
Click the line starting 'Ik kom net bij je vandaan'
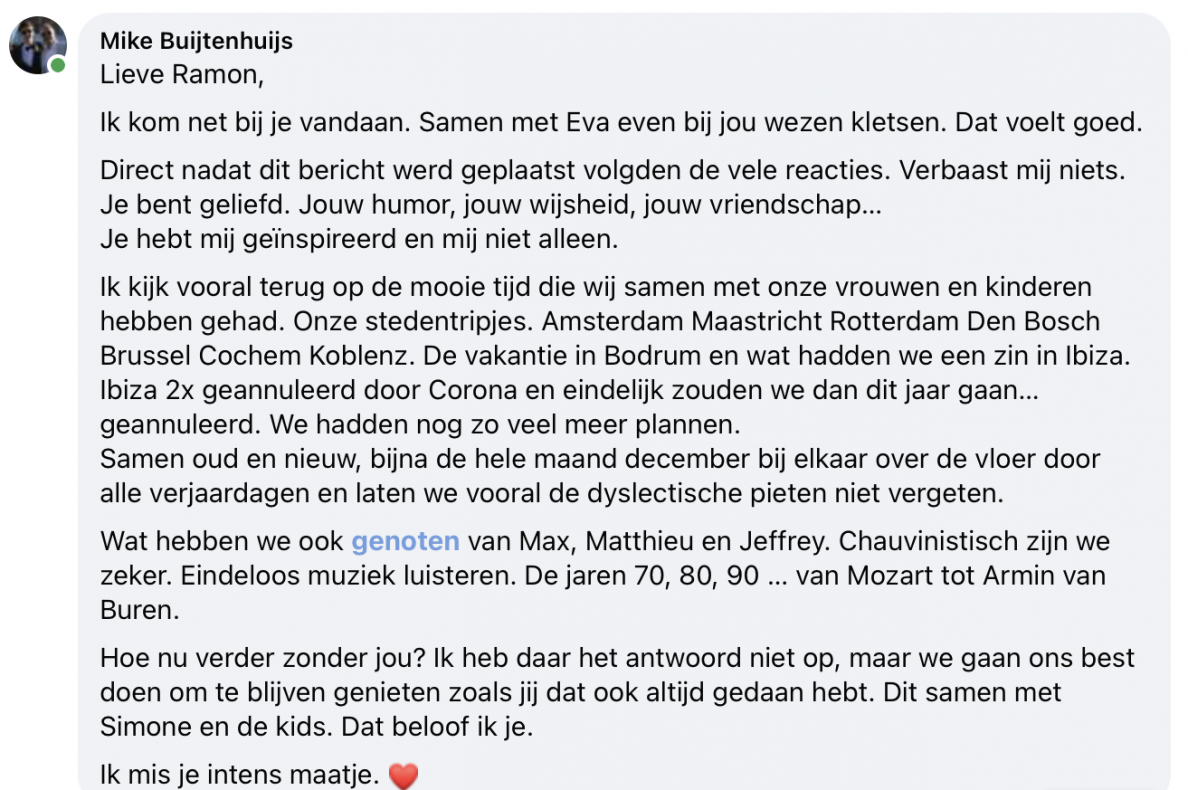pyautogui.click(x=621, y=122)
